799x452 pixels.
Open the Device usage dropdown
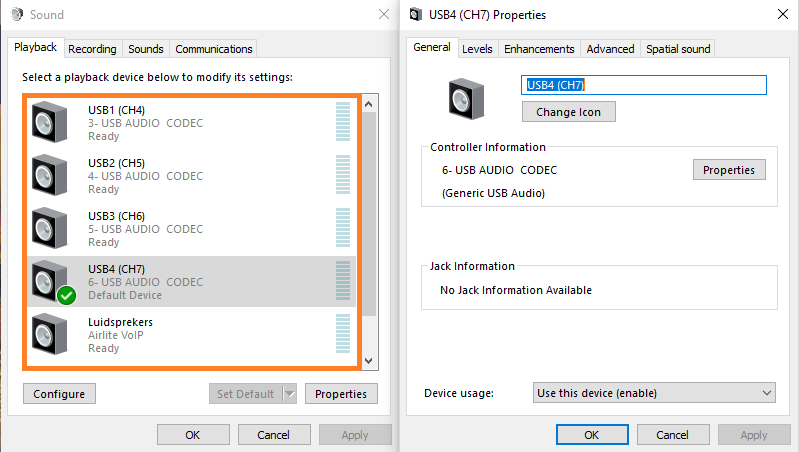(655, 393)
